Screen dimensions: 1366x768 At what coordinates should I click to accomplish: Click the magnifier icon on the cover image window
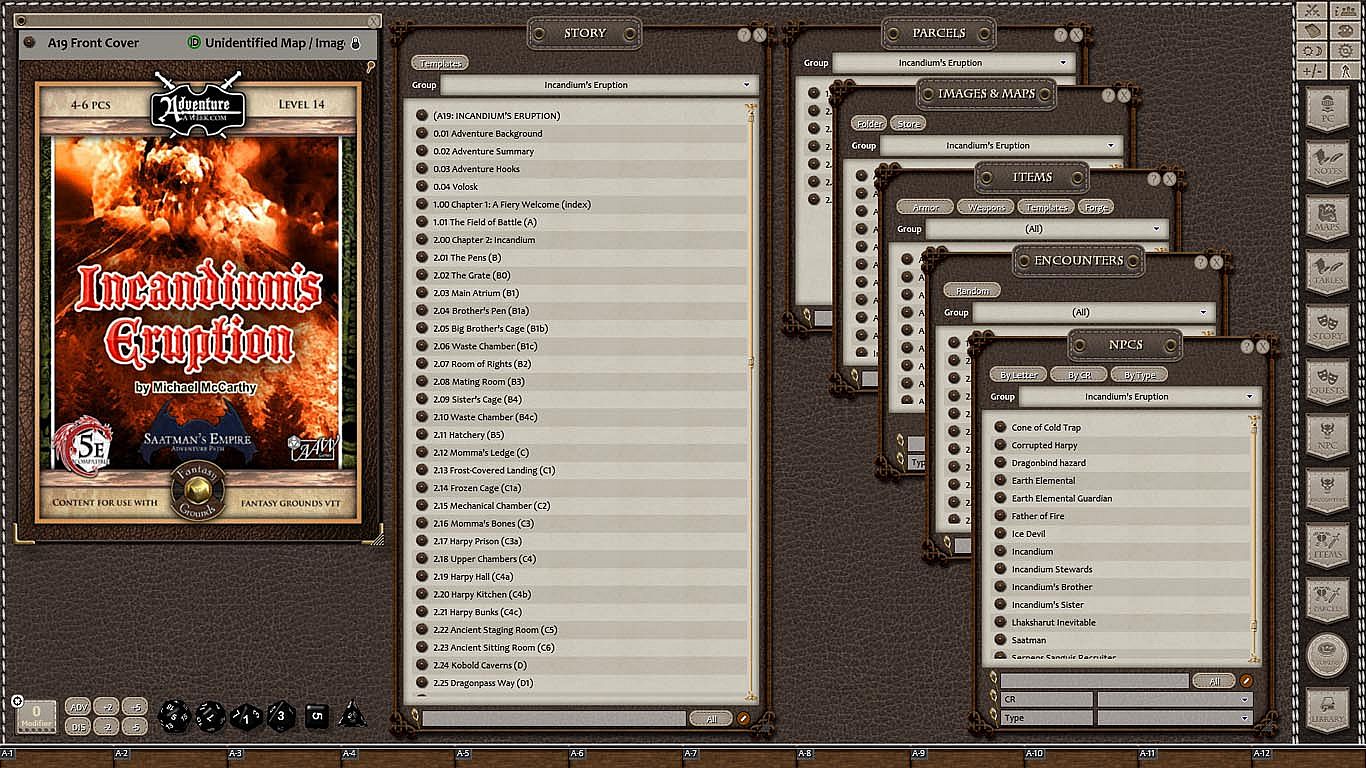370,67
